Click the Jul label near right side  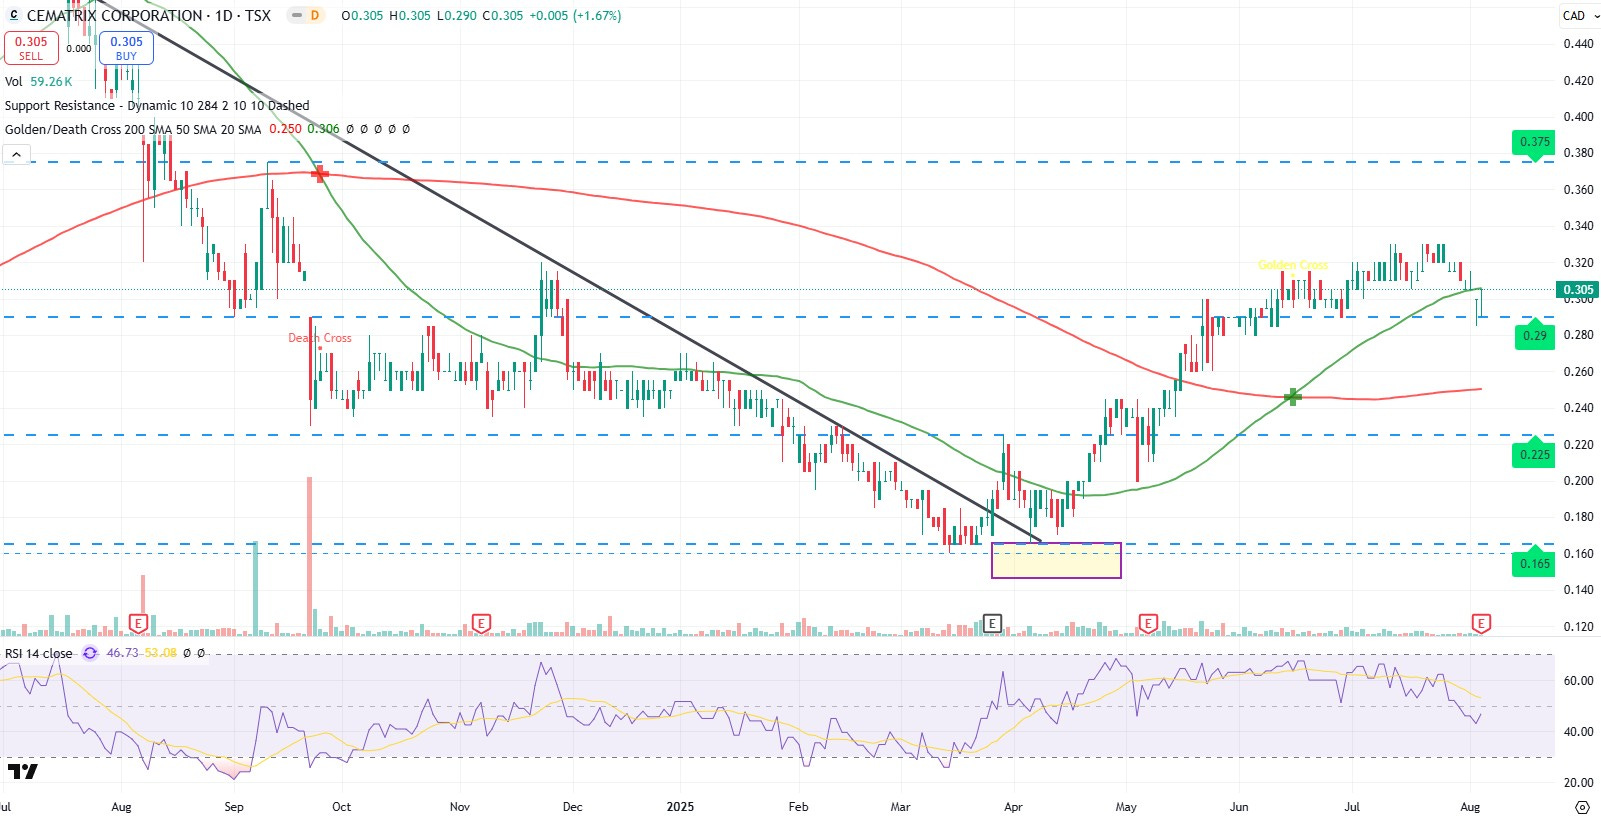pyautogui.click(x=1352, y=806)
